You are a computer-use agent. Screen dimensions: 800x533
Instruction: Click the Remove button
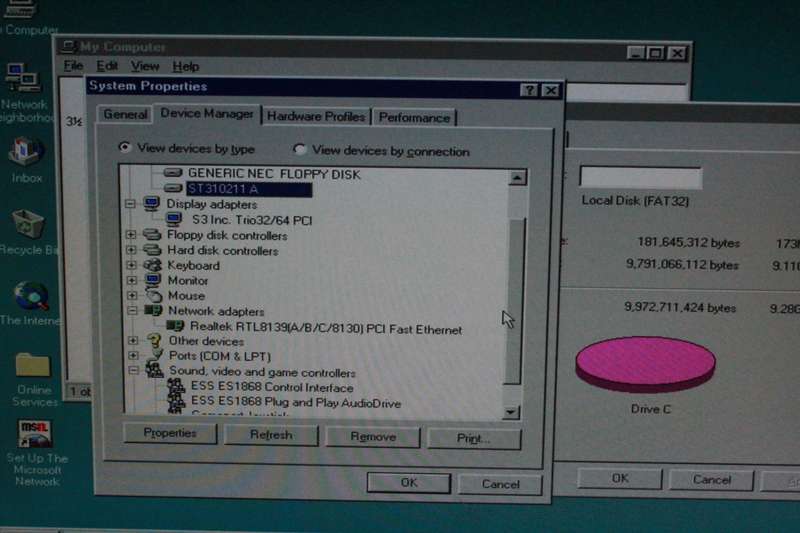pyautogui.click(x=373, y=437)
